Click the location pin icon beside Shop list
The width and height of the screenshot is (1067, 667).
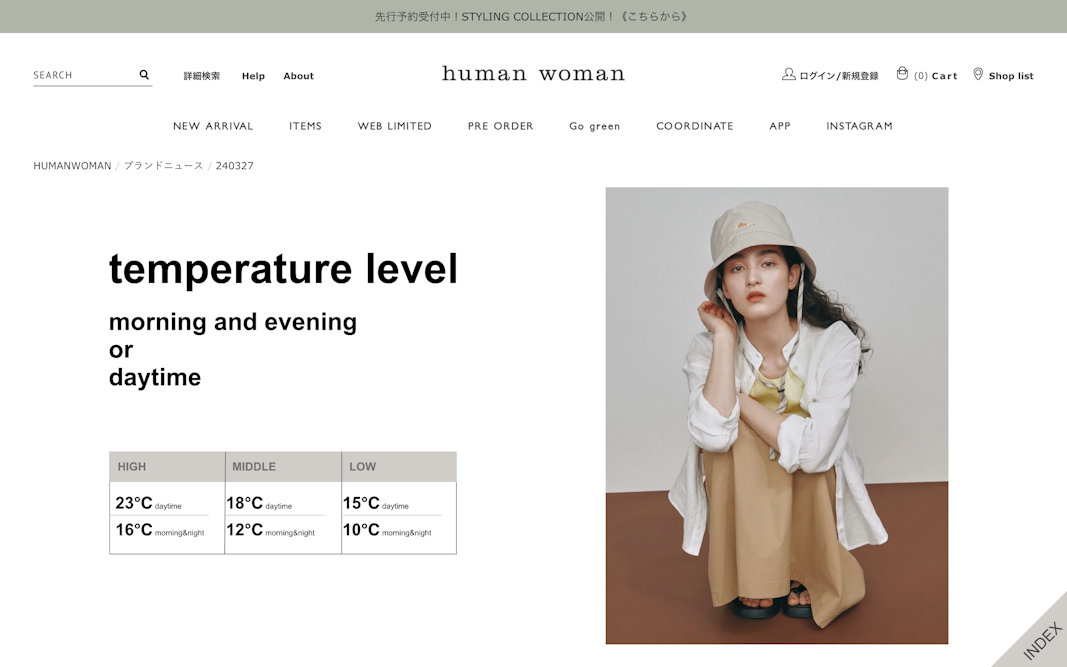(x=978, y=74)
